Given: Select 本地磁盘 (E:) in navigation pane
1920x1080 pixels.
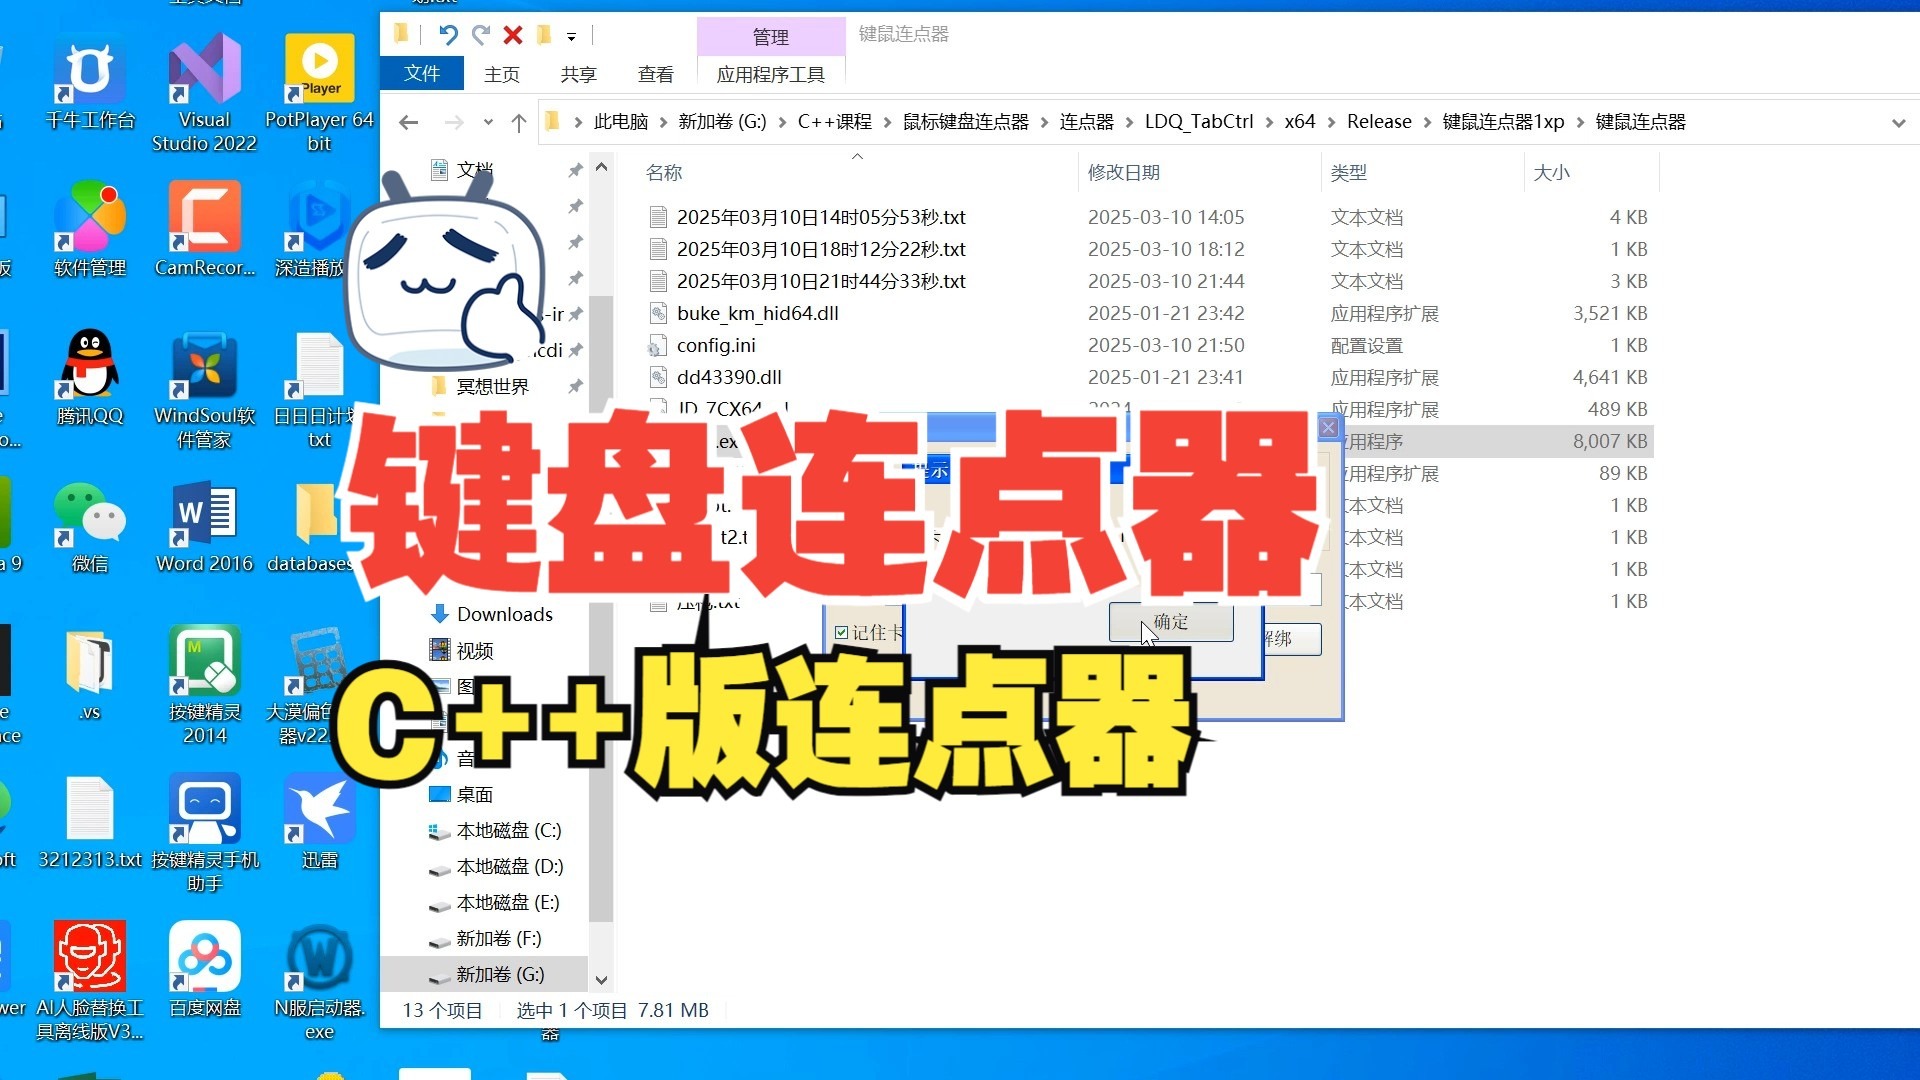Looking at the screenshot, I should pyautogui.click(x=493, y=902).
